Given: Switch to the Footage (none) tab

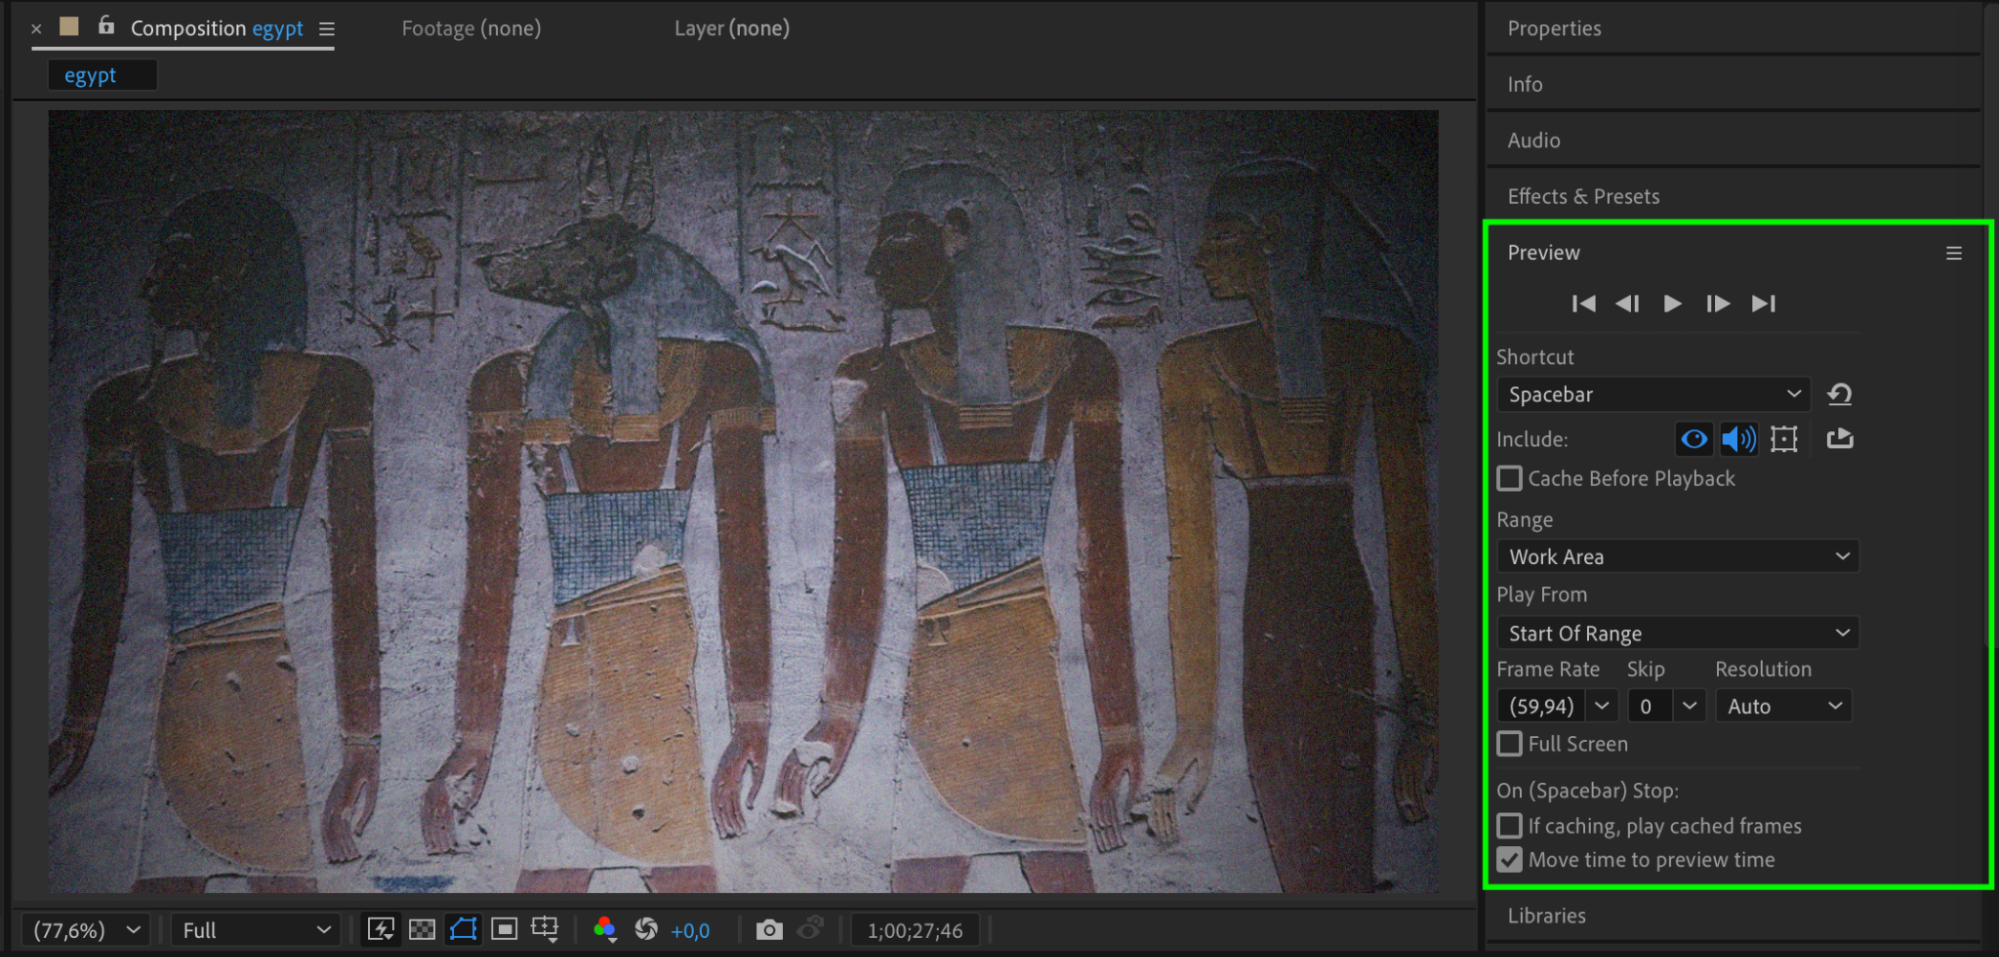Looking at the screenshot, I should (471, 29).
